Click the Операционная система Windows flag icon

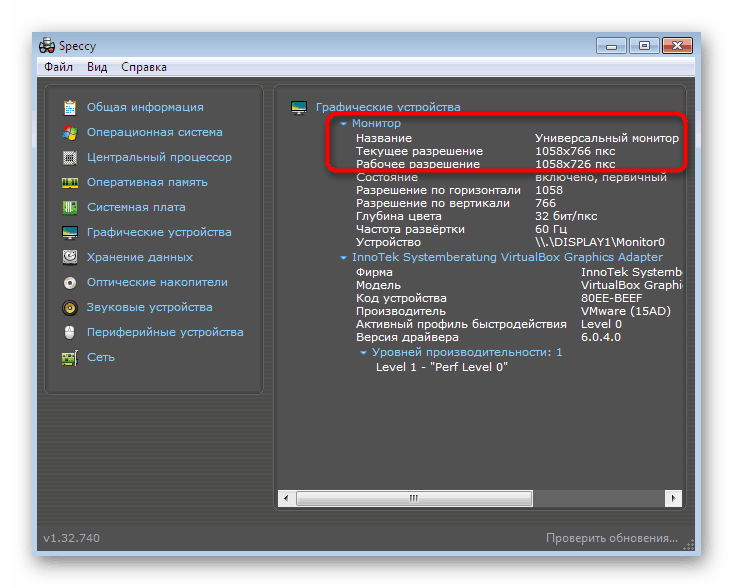coord(70,133)
